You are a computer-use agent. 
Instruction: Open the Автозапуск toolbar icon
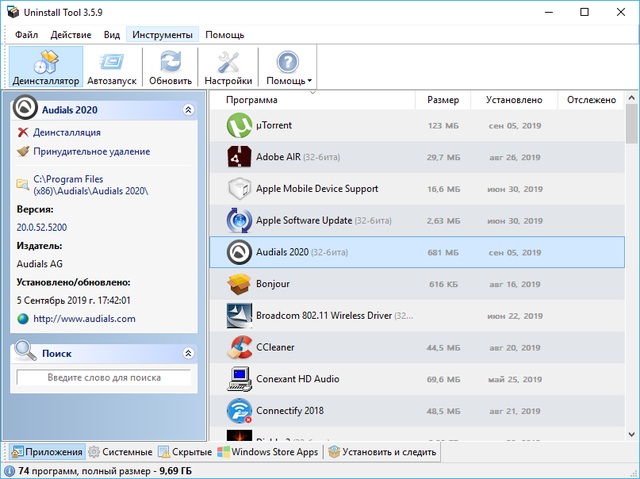(x=112, y=61)
